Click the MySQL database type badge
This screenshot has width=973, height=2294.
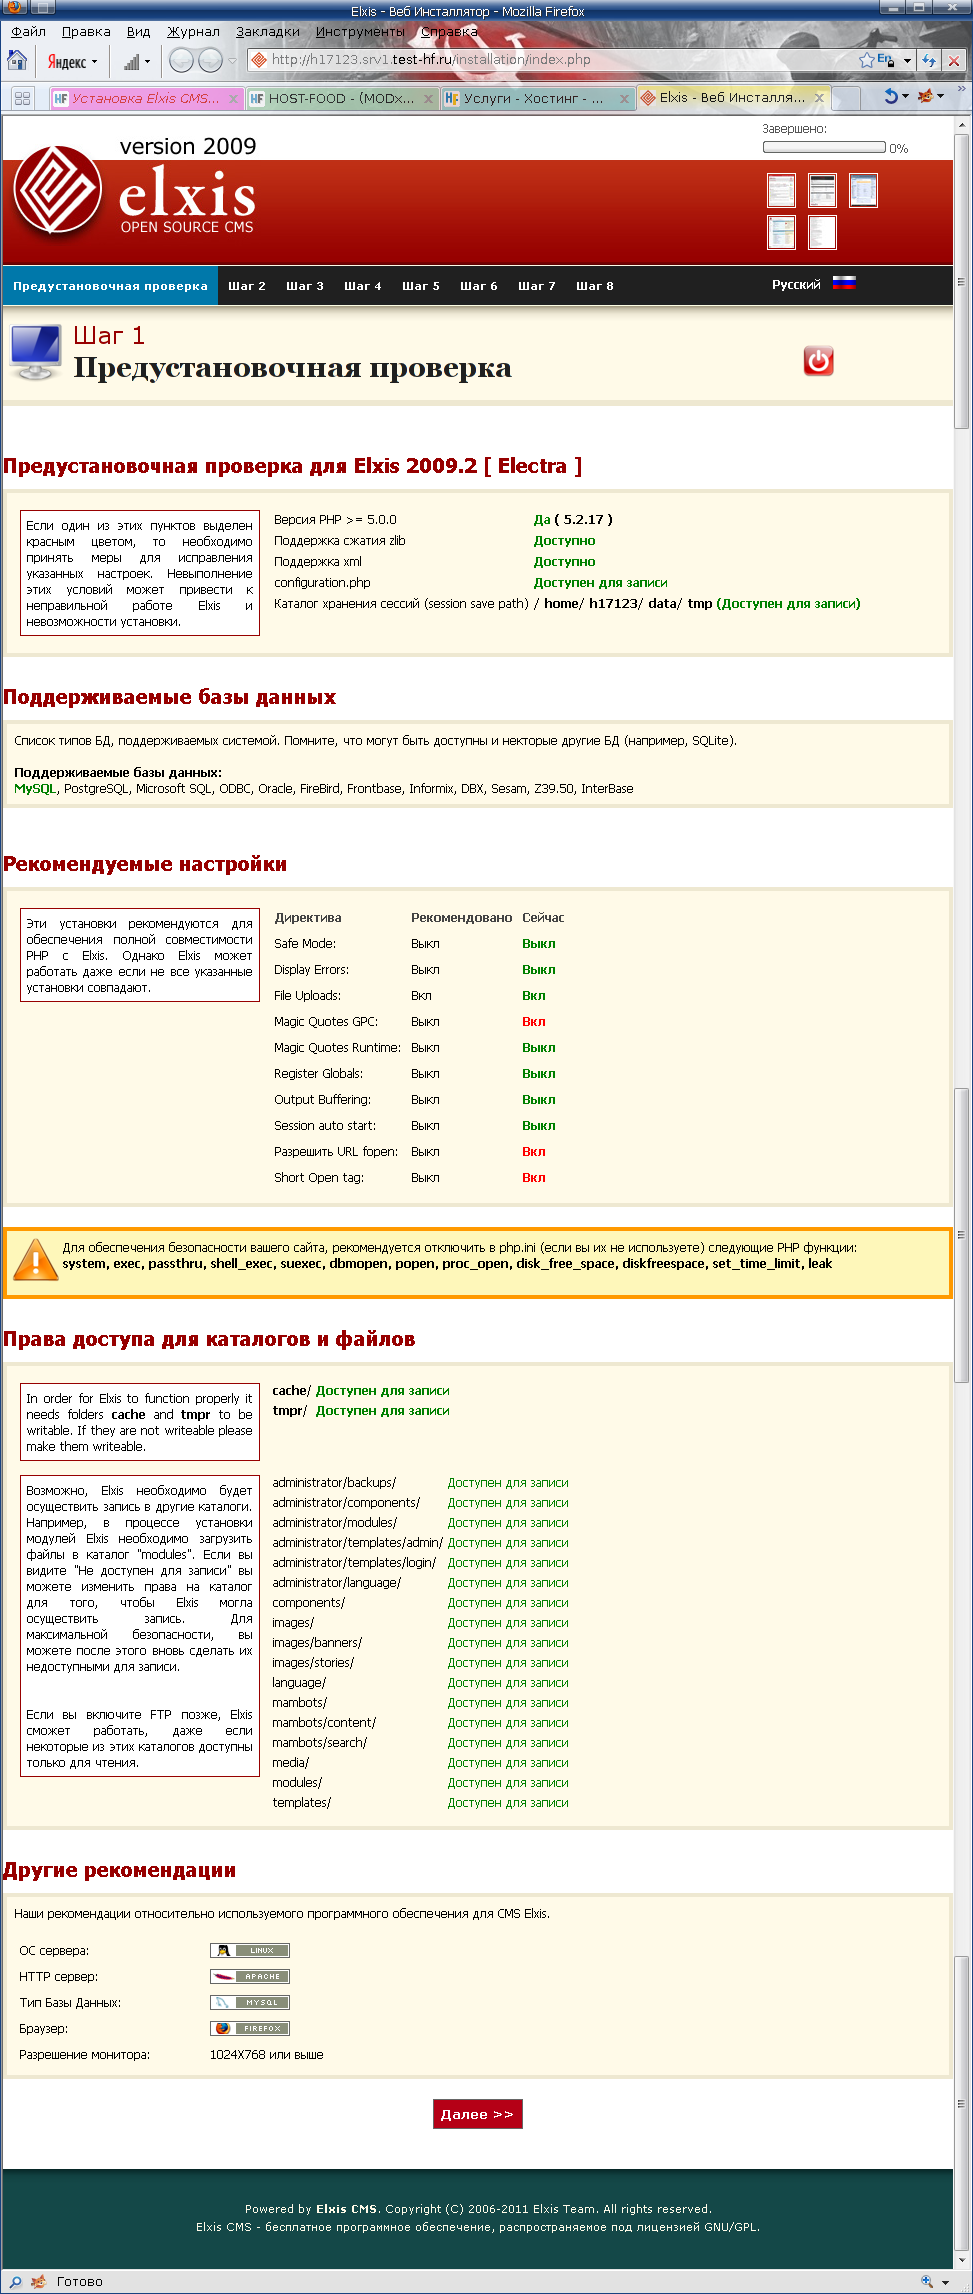250,2002
